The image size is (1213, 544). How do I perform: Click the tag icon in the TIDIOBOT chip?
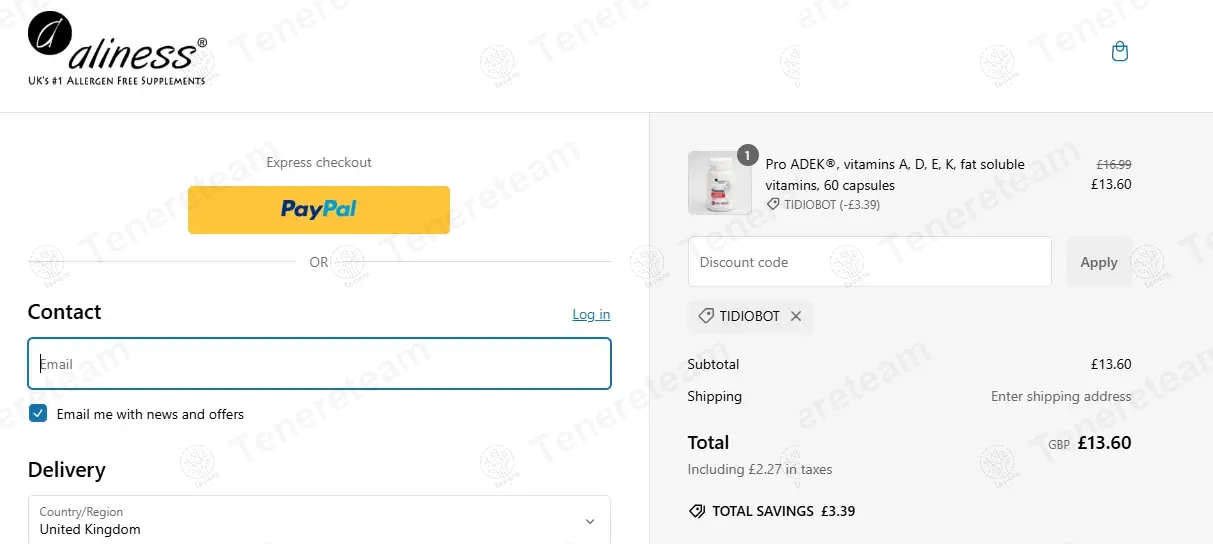(706, 316)
